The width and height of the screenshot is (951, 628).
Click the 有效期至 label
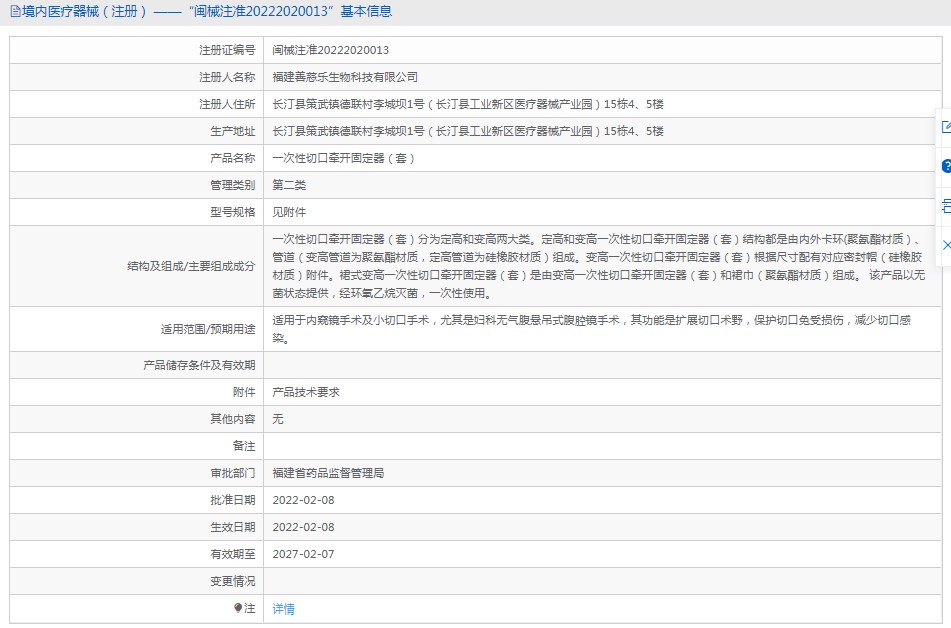(x=233, y=555)
